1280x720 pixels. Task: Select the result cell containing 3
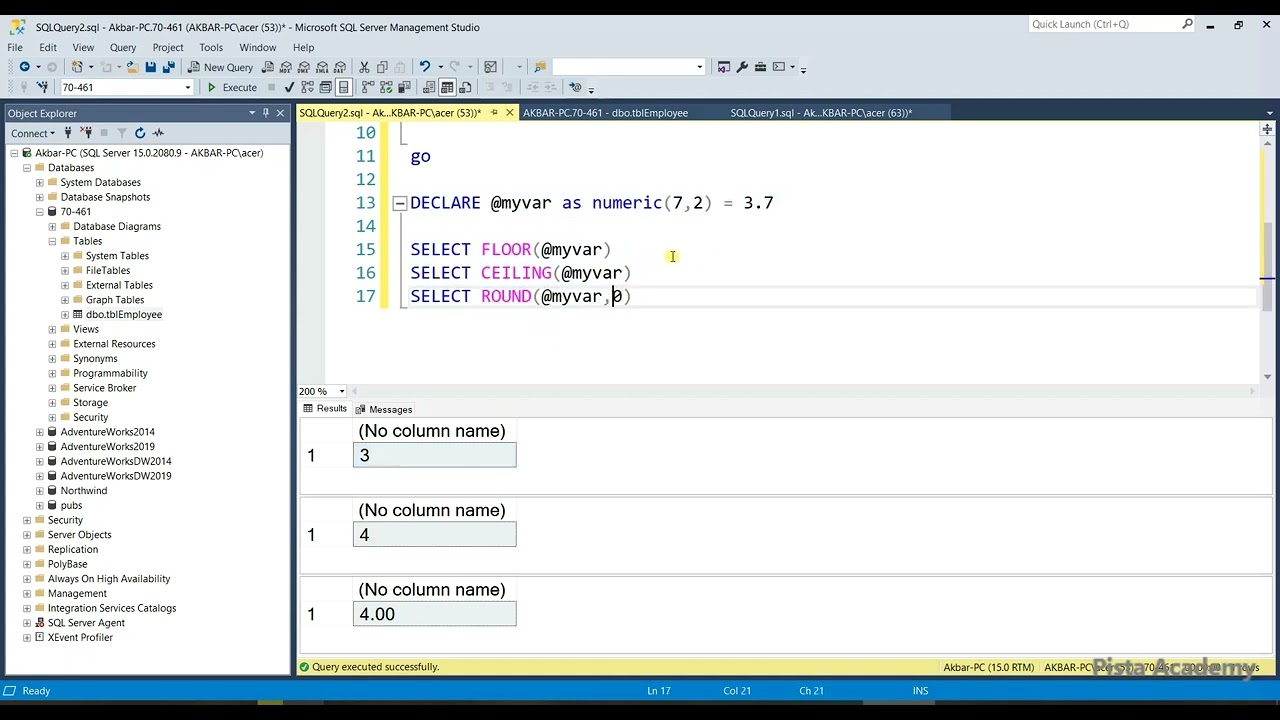coord(435,455)
